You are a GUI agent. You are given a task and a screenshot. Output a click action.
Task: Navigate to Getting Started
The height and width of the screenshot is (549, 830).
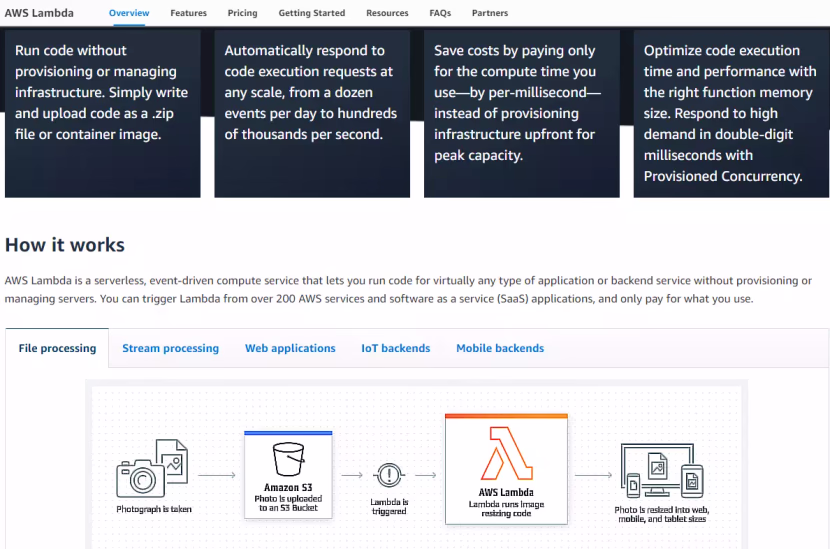[312, 13]
